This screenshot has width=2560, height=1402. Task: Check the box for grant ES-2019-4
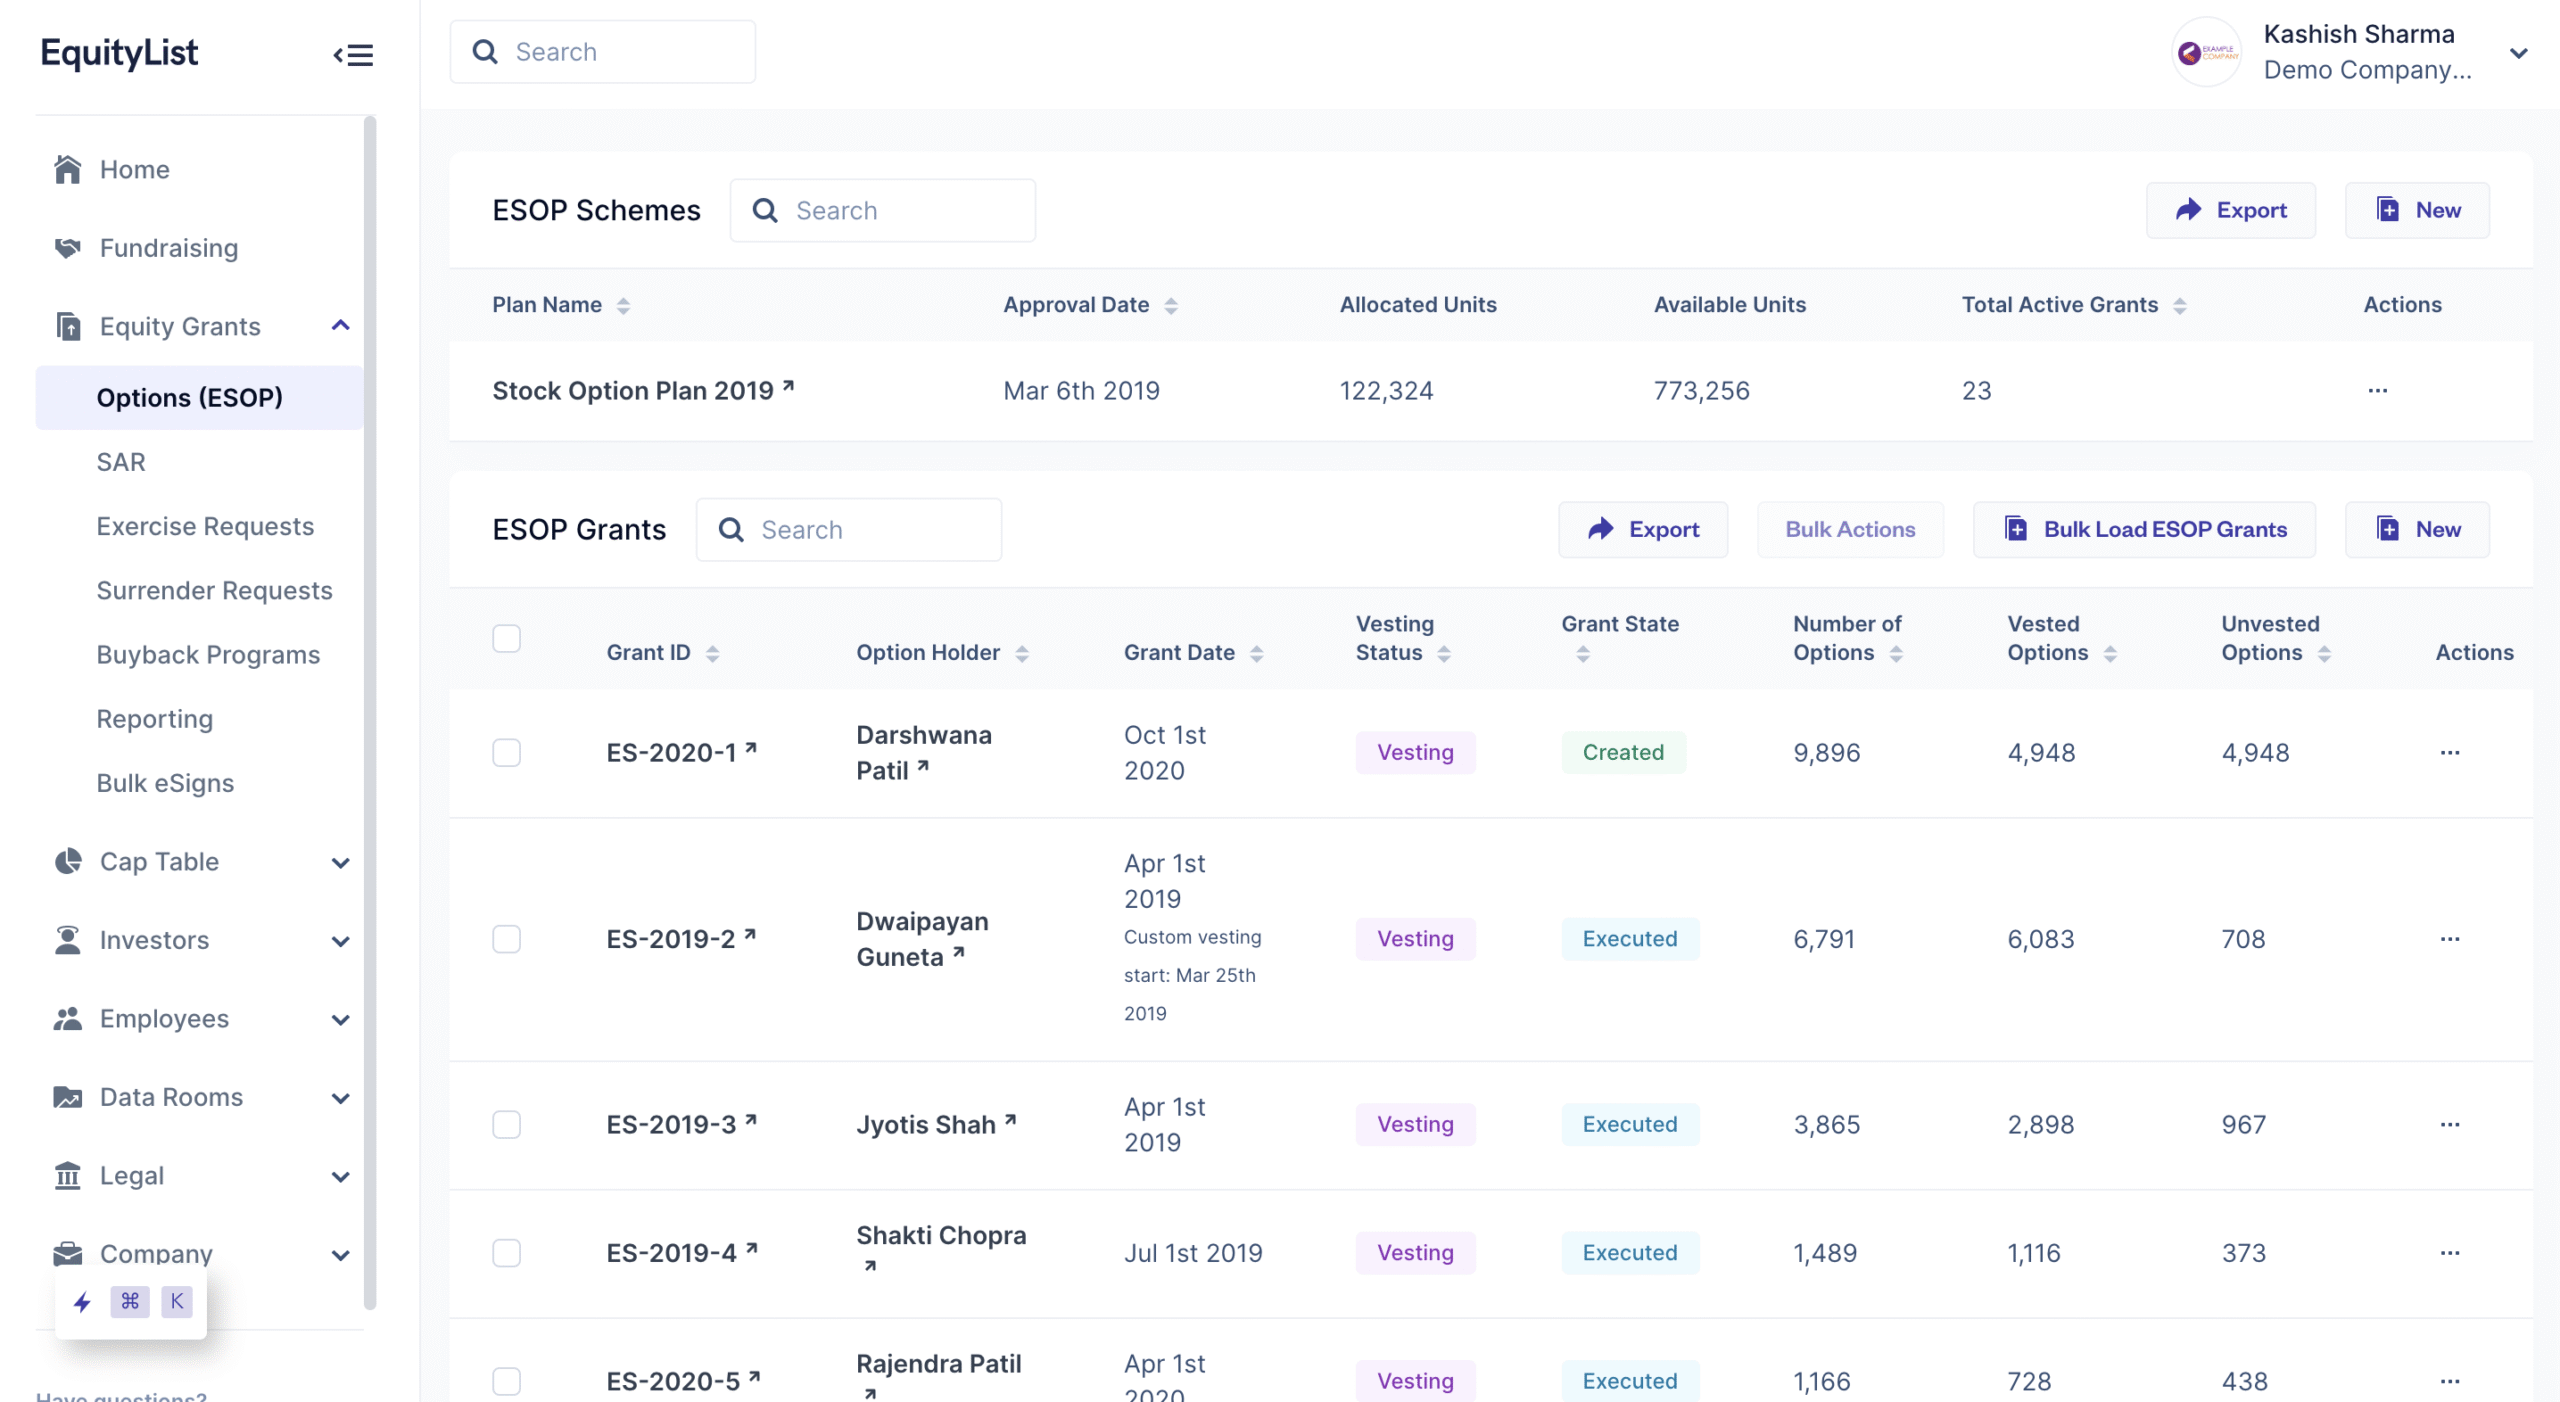[506, 1252]
